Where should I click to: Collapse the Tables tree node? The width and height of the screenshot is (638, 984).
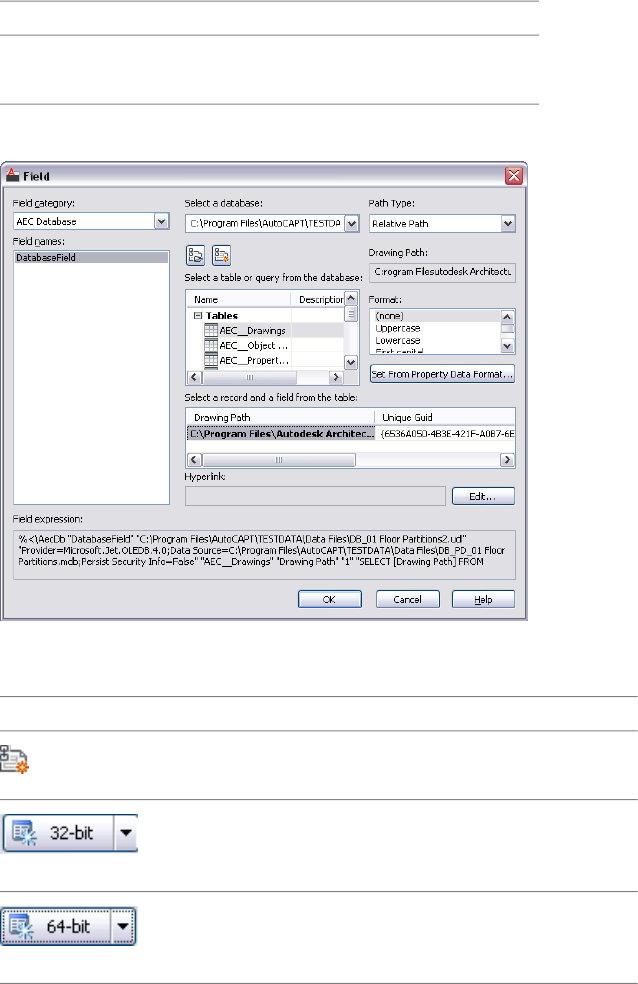click(198, 316)
